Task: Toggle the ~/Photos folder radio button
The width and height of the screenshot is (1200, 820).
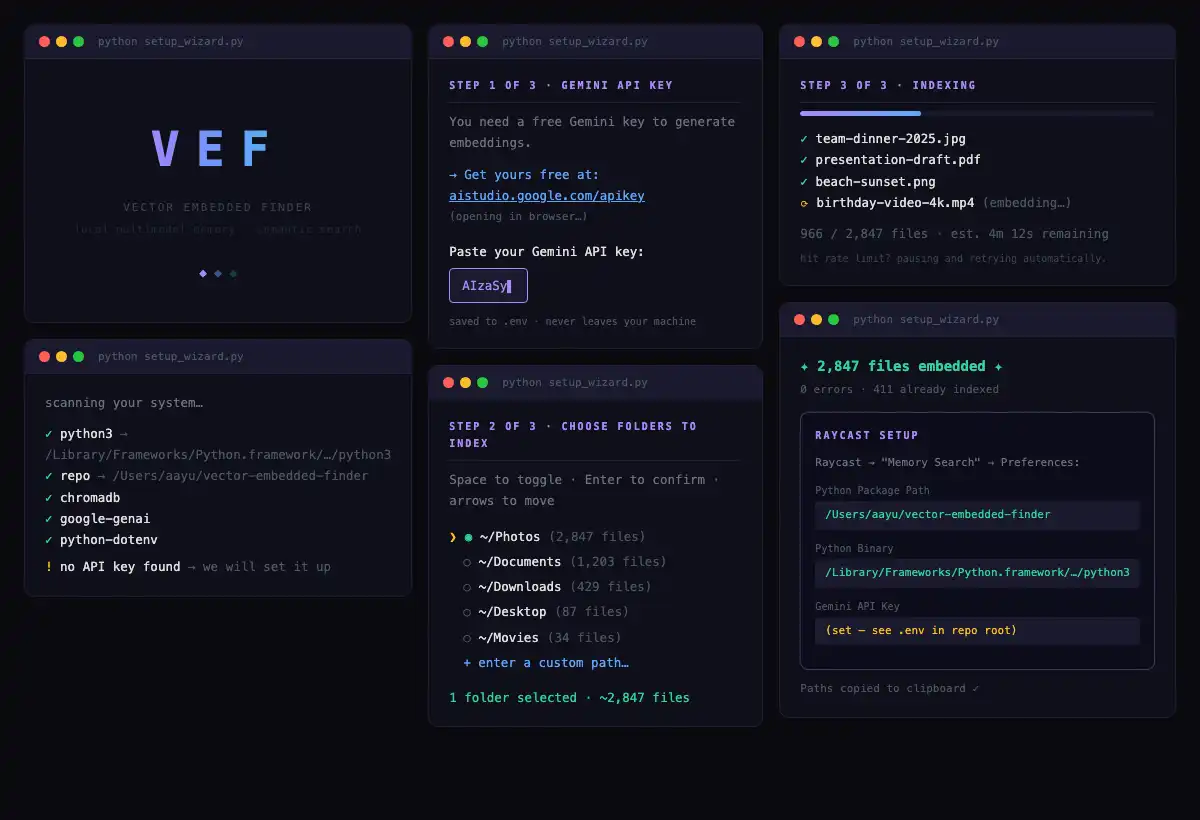Action: click(x=468, y=538)
